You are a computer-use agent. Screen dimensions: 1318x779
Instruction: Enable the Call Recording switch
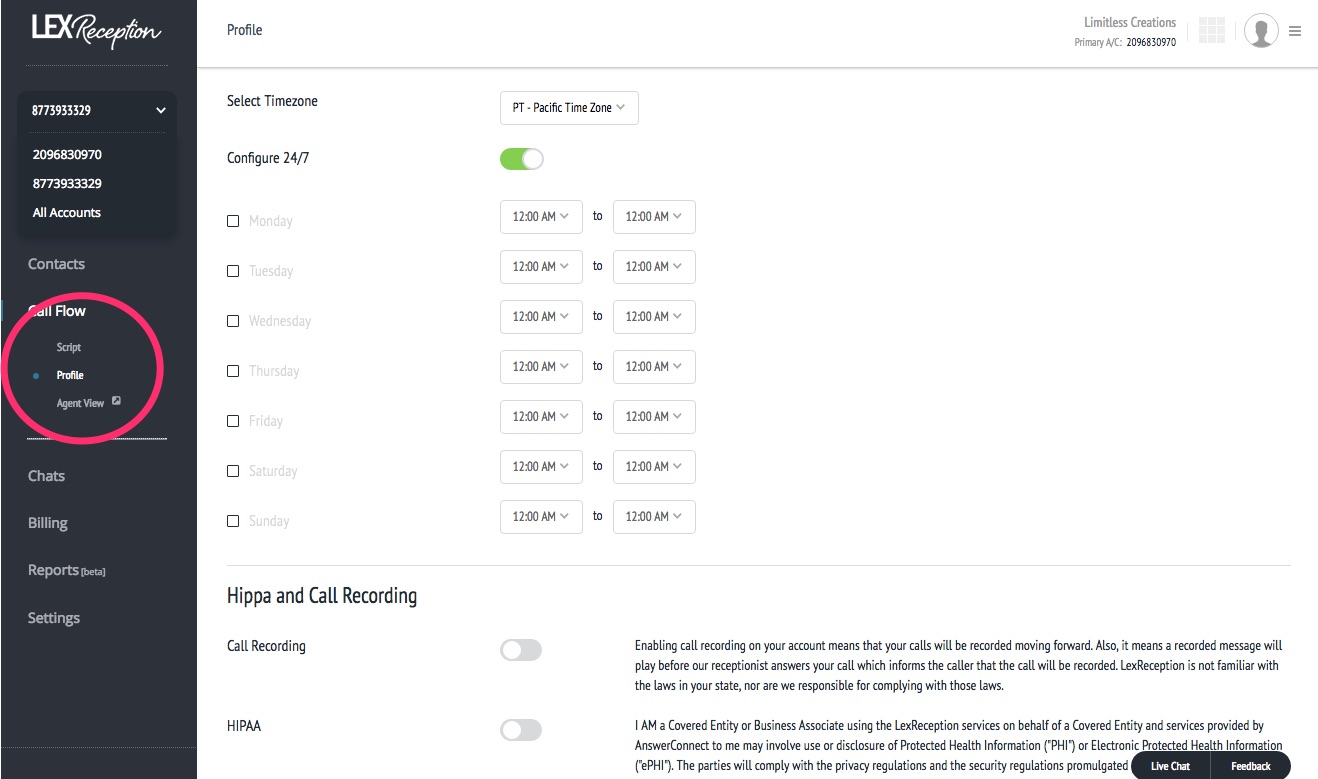pos(521,651)
